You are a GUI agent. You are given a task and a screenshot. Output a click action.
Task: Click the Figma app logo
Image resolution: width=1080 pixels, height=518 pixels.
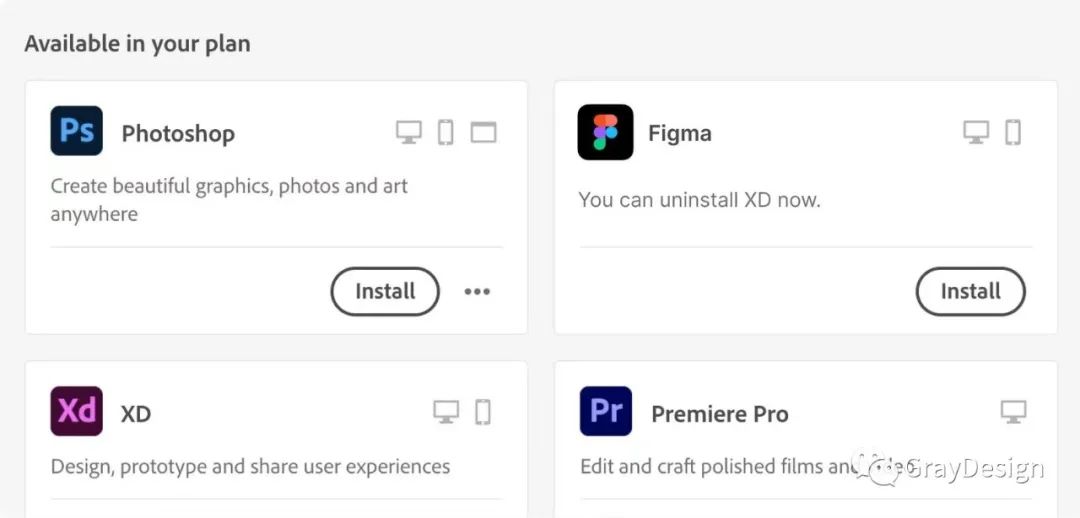point(605,132)
